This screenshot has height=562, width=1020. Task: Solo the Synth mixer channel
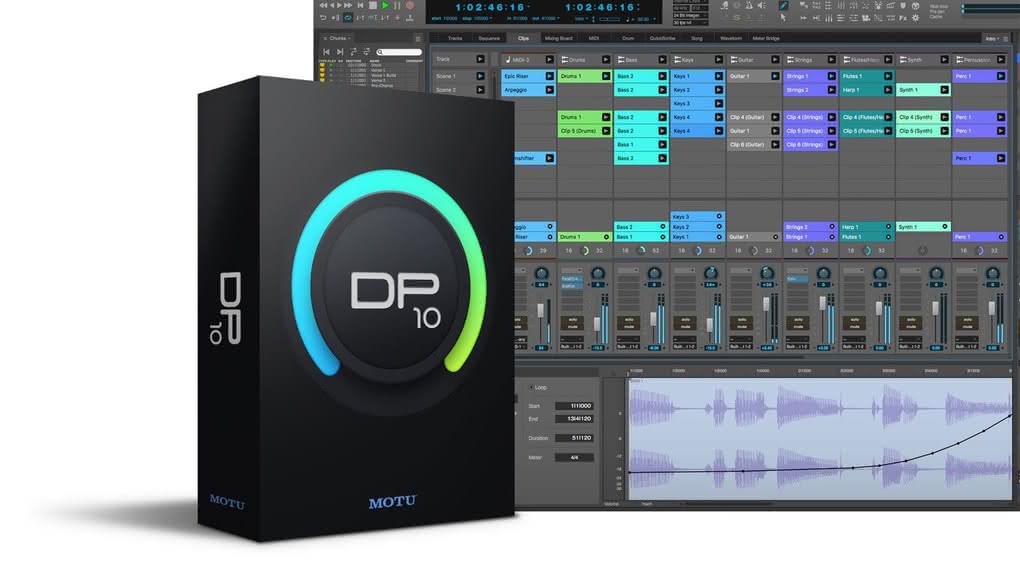(x=911, y=319)
